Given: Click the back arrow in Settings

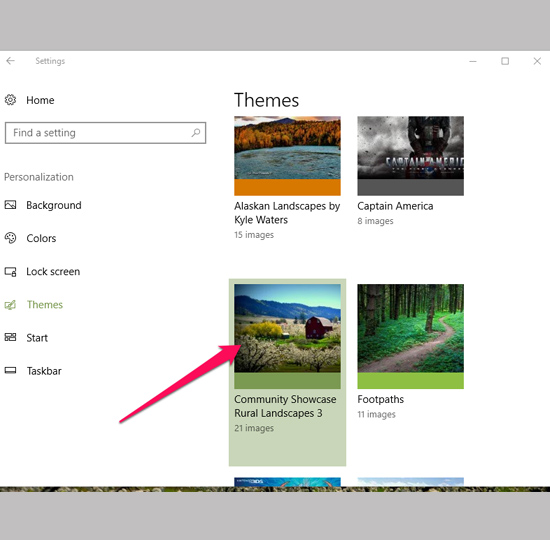Looking at the screenshot, I should click(x=11, y=61).
